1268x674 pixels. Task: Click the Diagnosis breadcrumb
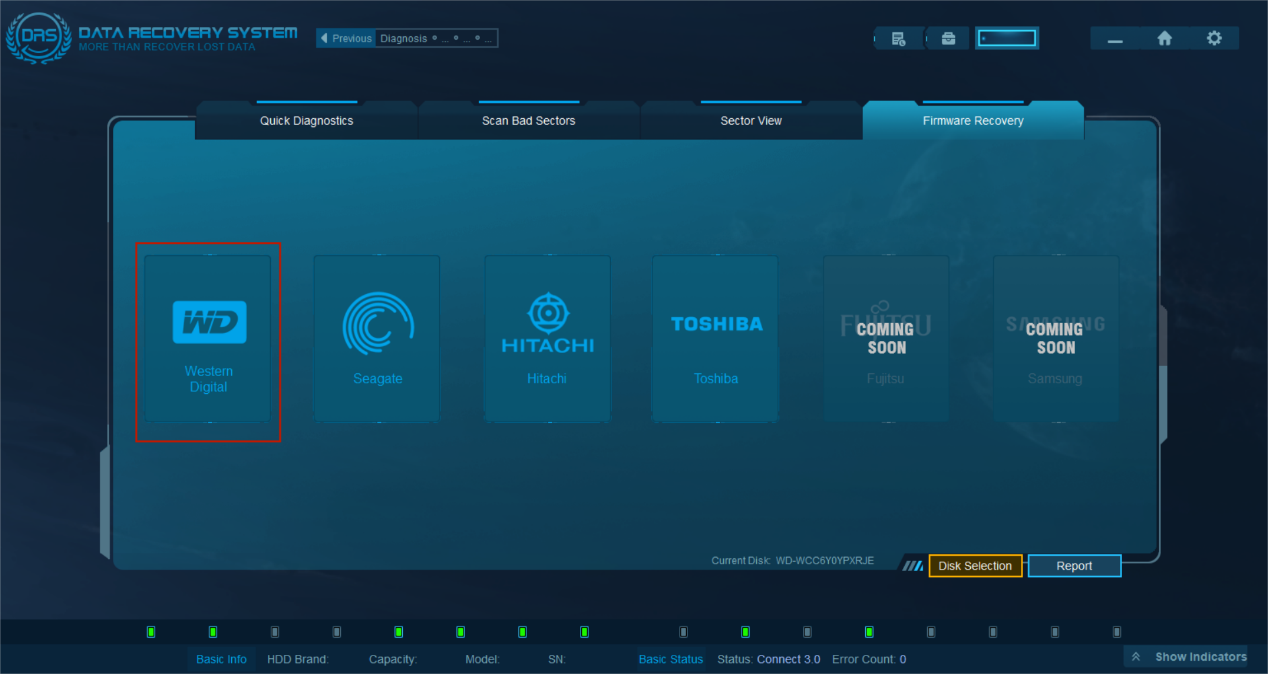click(x=404, y=38)
